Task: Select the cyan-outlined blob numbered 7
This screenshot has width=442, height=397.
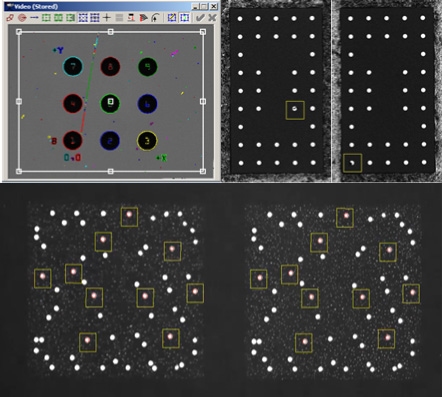Action: pos(73,67)
